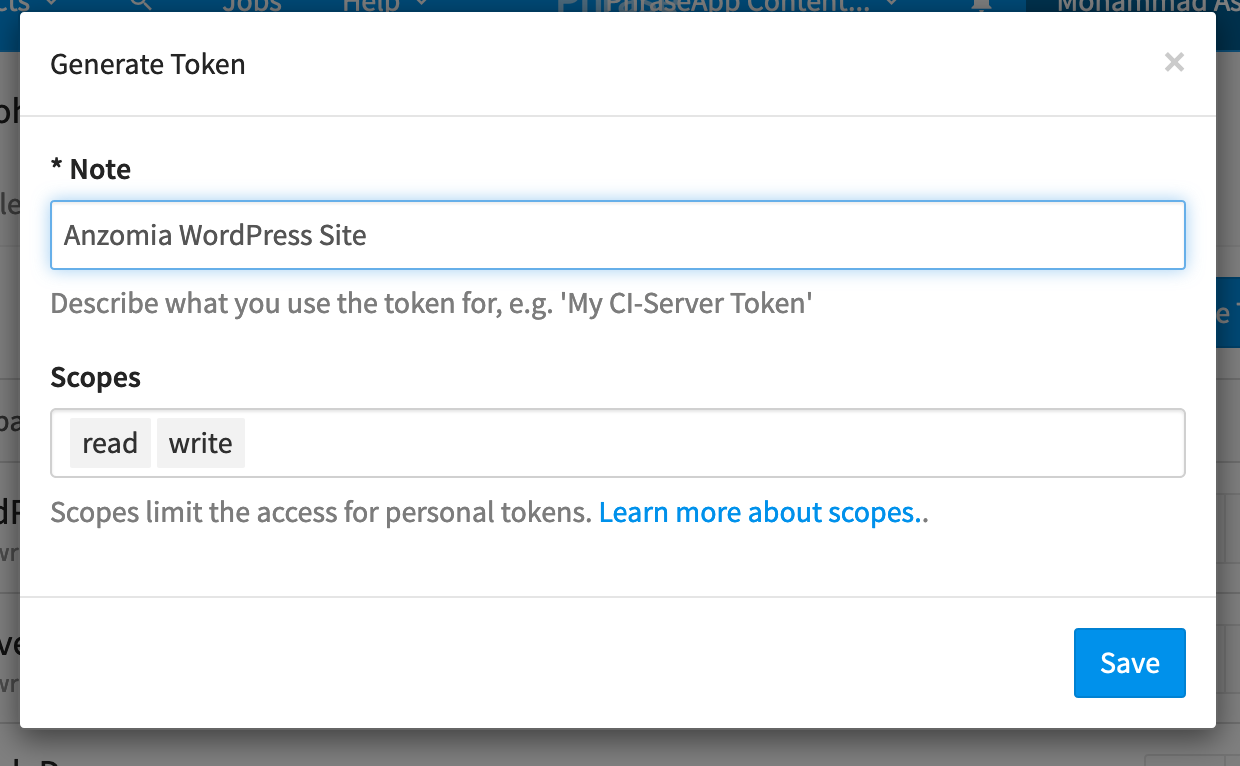Go to the Jobs page from the navbar

click(x=251, y=5)
